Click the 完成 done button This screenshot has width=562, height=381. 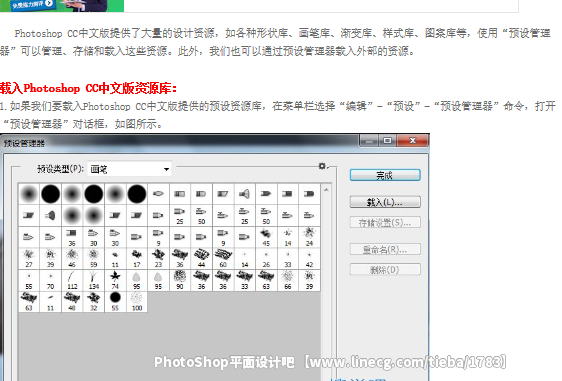(385, 175)
